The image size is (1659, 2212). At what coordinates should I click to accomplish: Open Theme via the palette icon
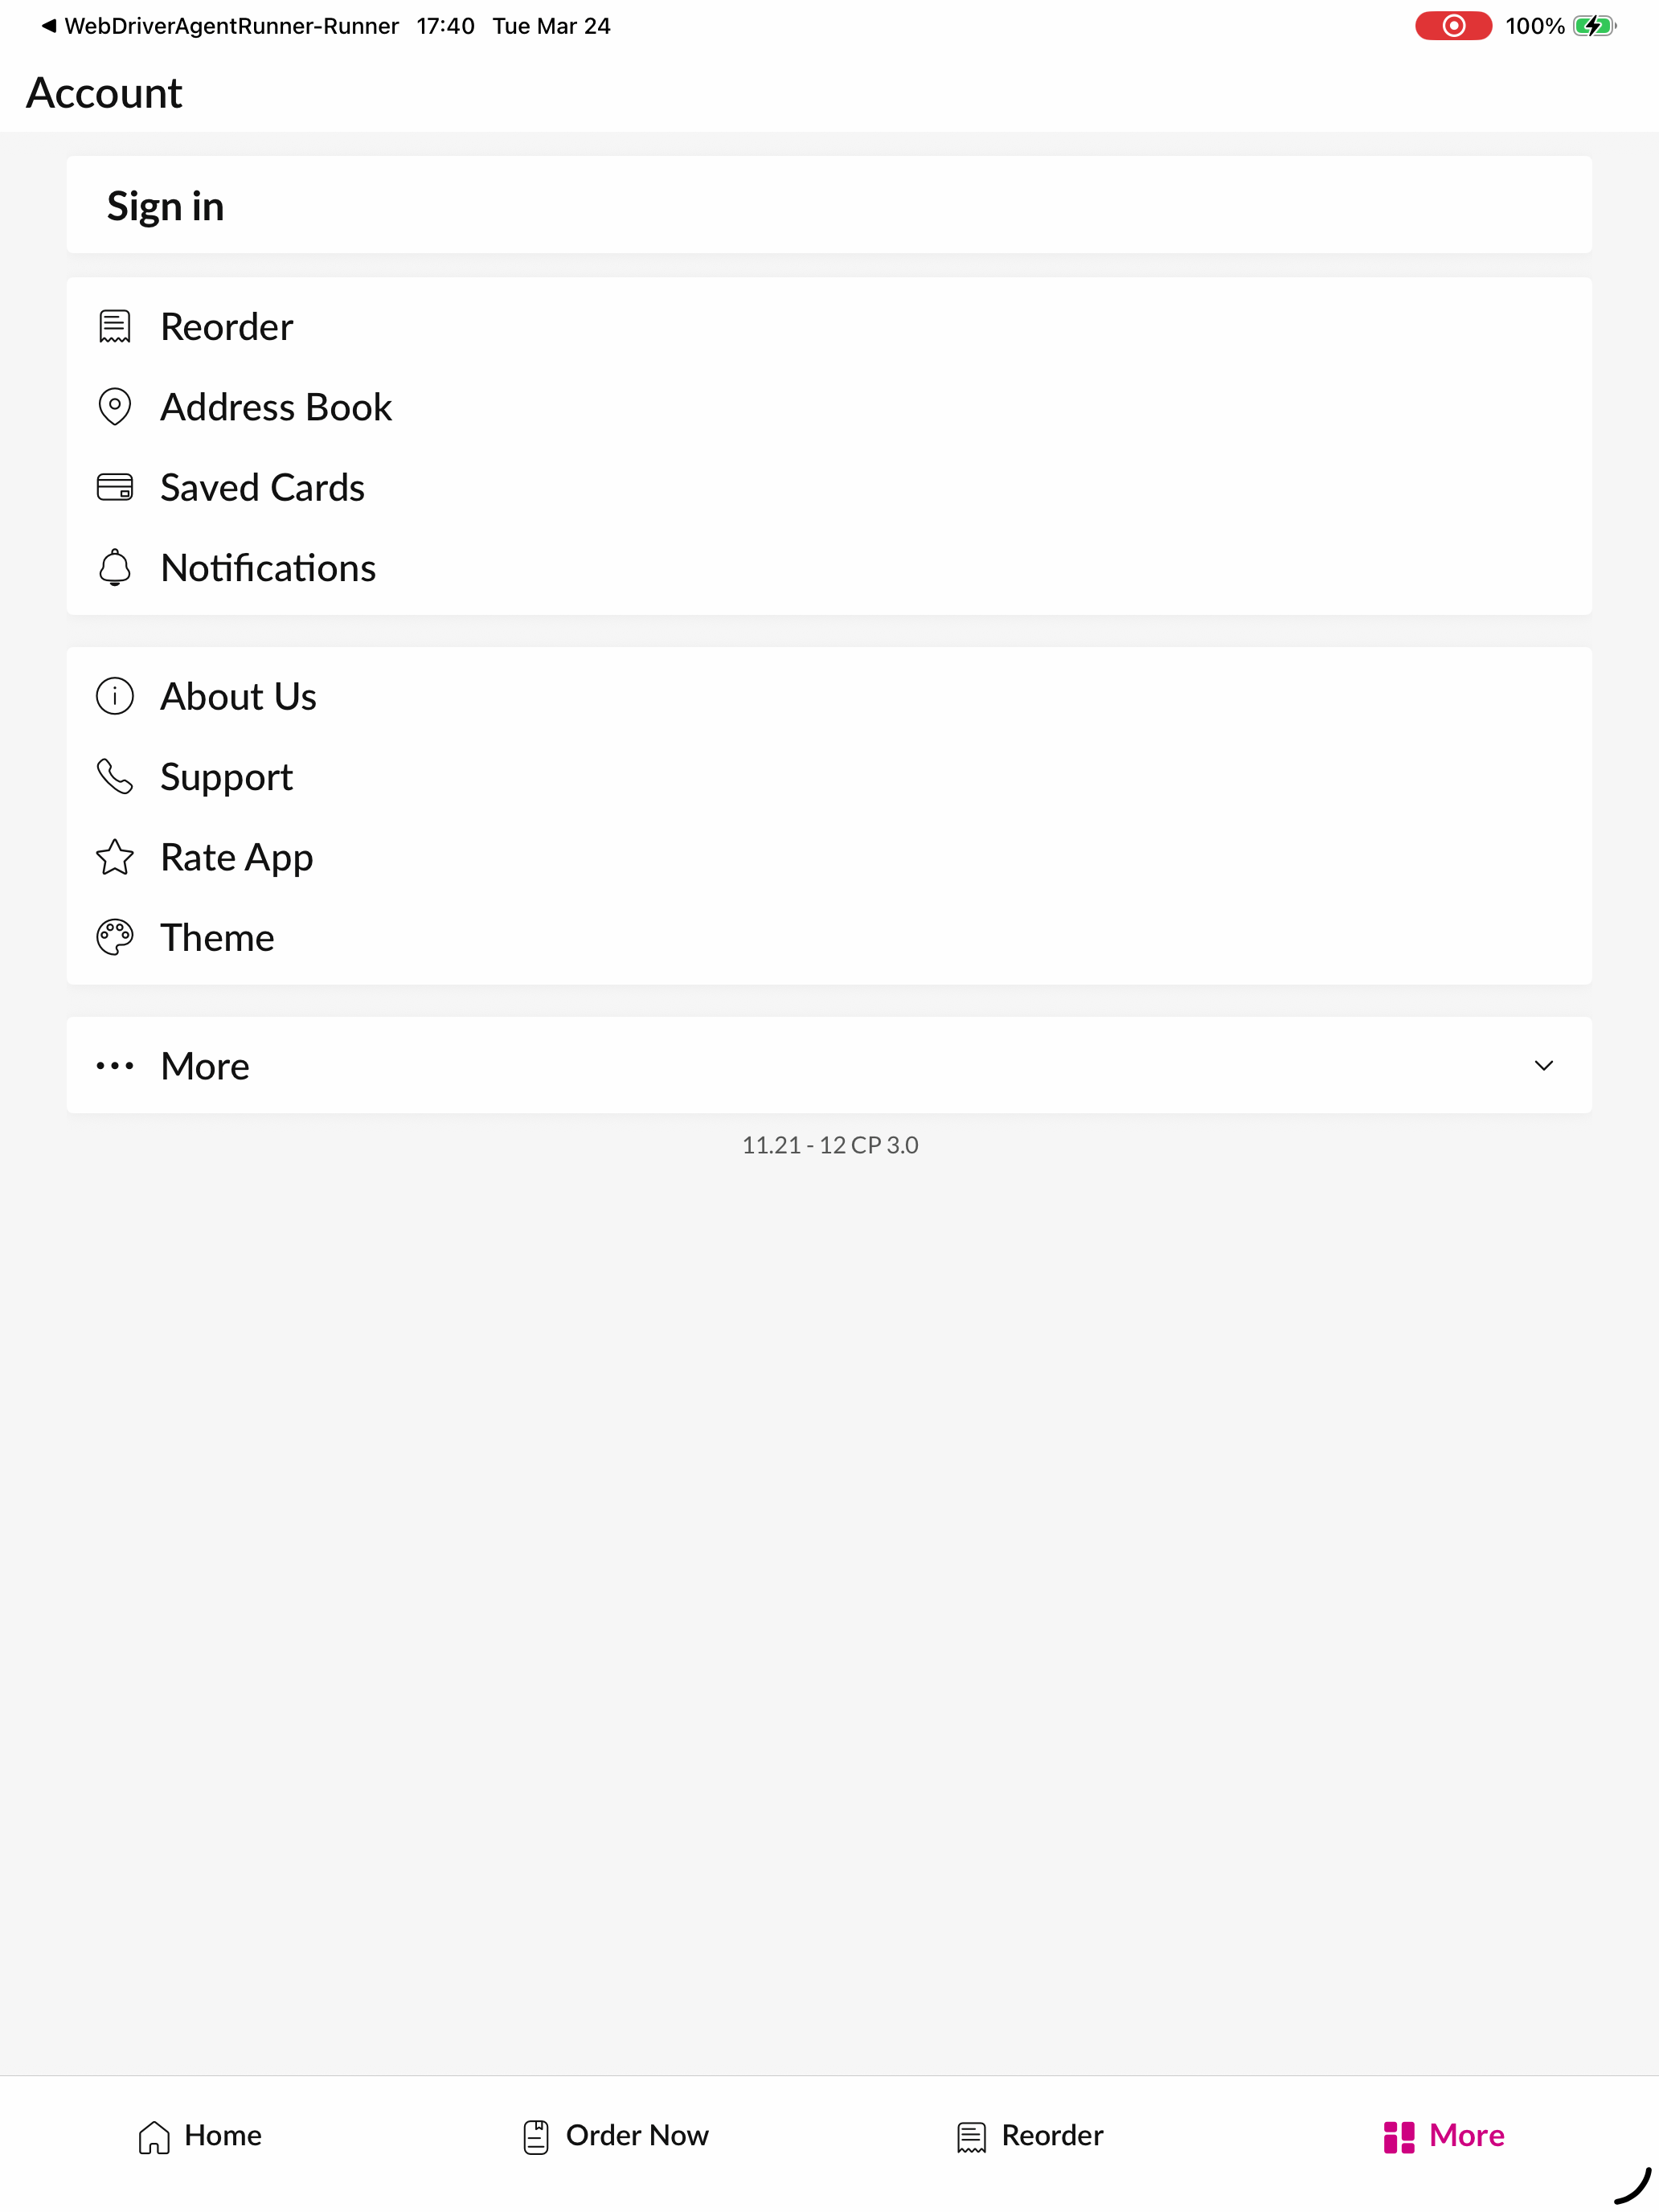click(x=115, y=937)
